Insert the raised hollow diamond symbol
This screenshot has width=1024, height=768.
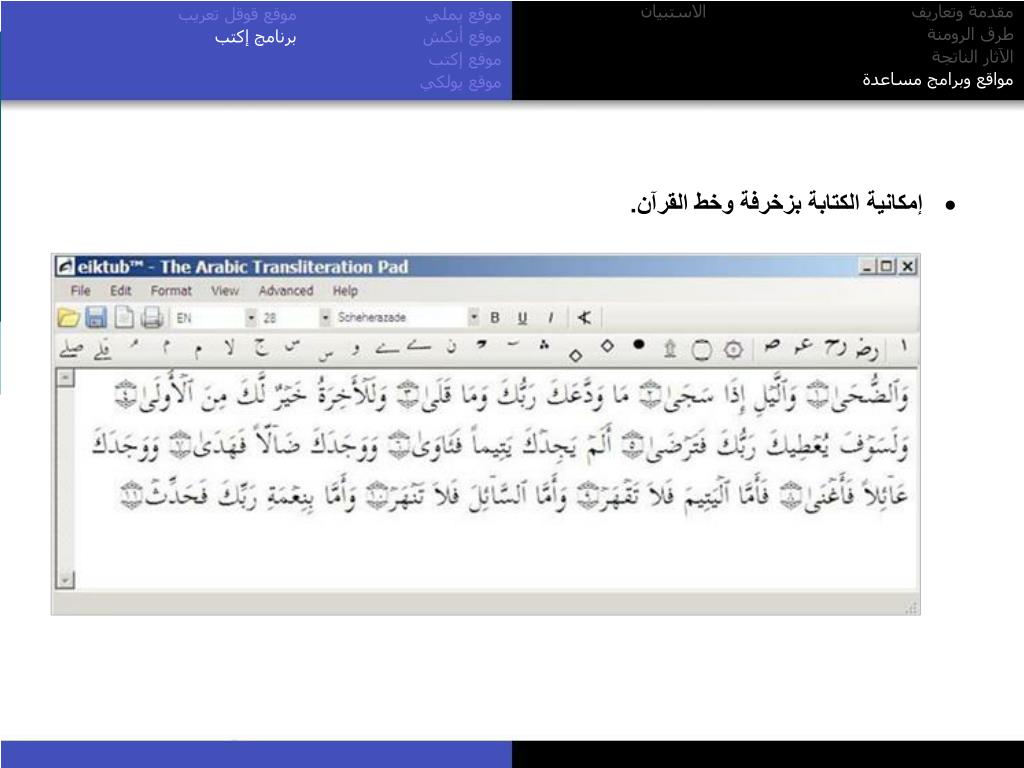607,345
